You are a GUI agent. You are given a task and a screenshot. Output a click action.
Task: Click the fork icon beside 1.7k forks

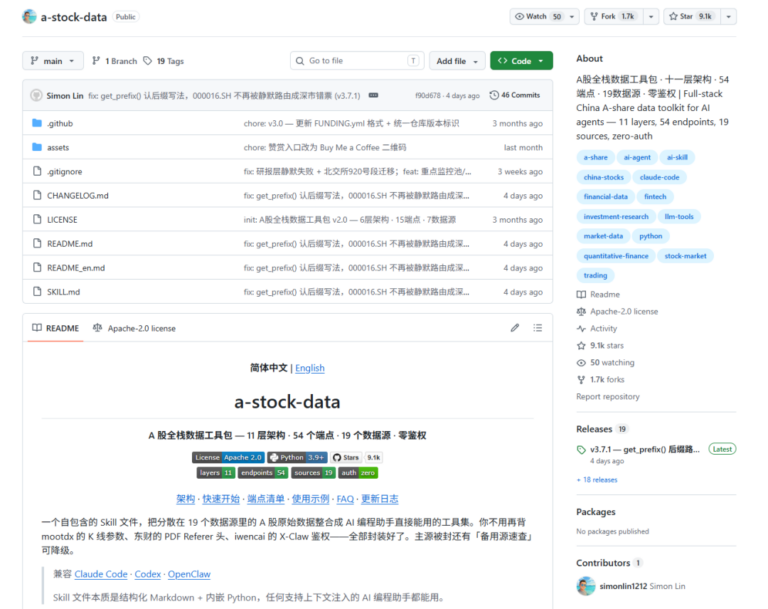581,380
